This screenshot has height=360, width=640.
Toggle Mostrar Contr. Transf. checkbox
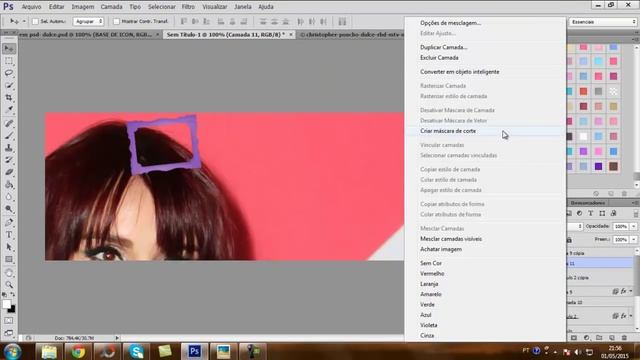116,21
